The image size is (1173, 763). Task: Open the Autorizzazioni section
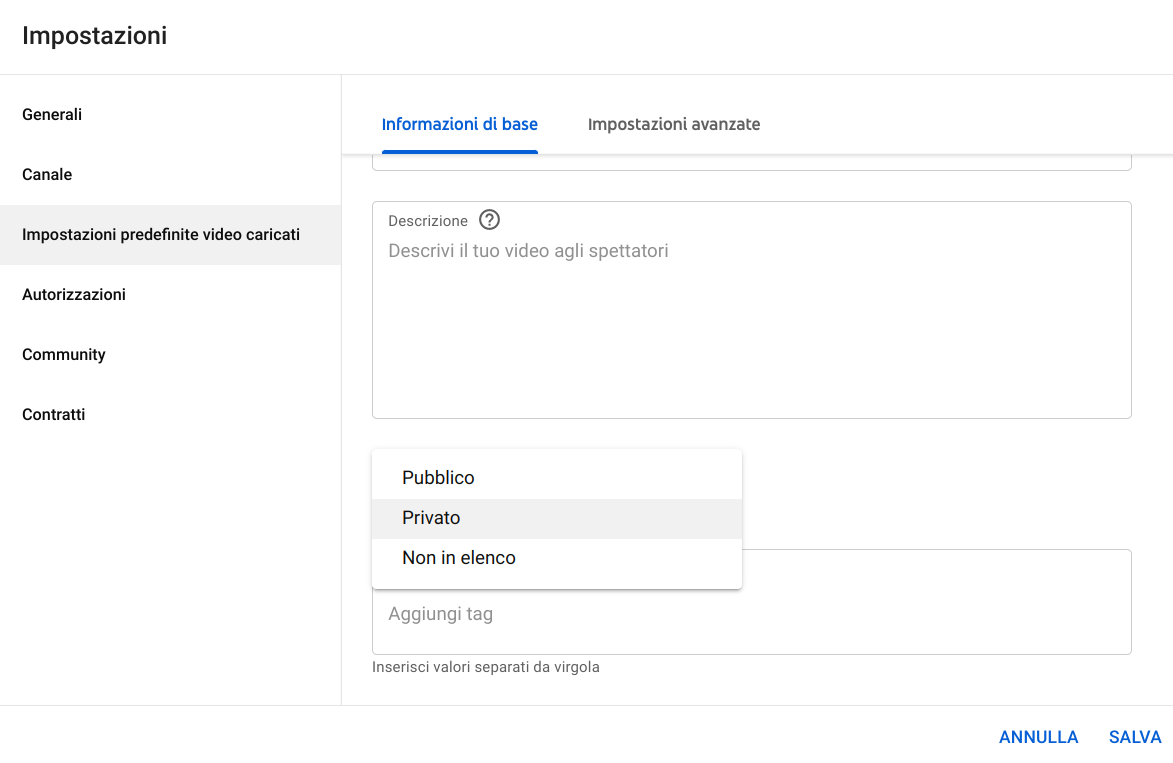pos(74,295)
